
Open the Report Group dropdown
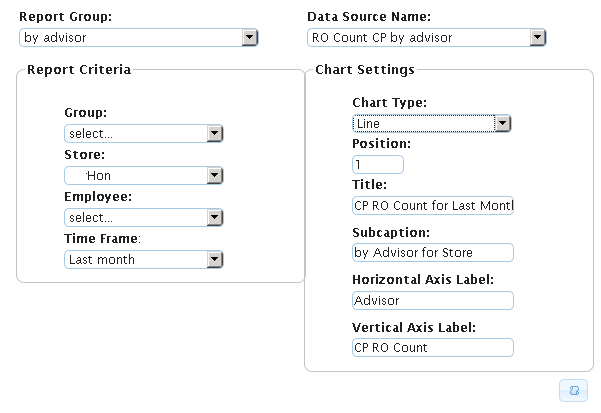coord(139,38)
